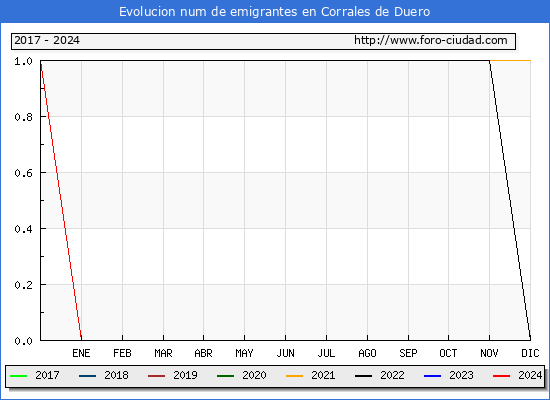Screen dimensions: 550x400
Task: Click the NOV month axis label
Action: click(x=489, y=353)
